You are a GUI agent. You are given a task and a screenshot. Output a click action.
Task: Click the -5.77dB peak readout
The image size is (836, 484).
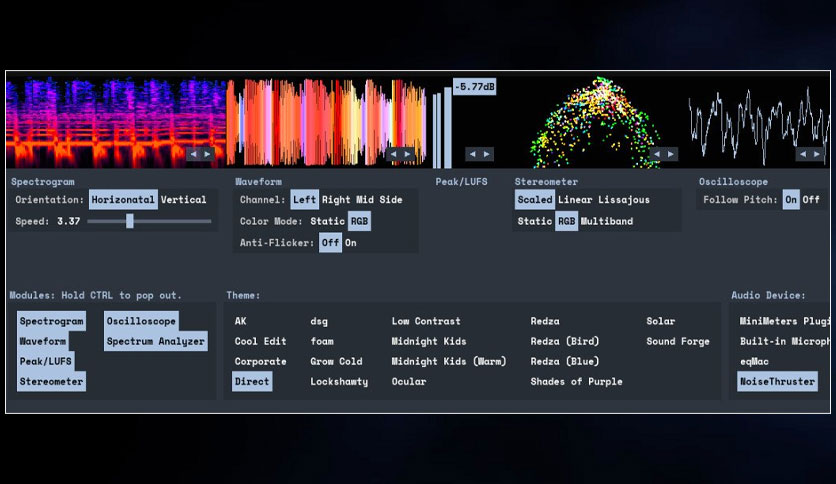tap(475, 86)
